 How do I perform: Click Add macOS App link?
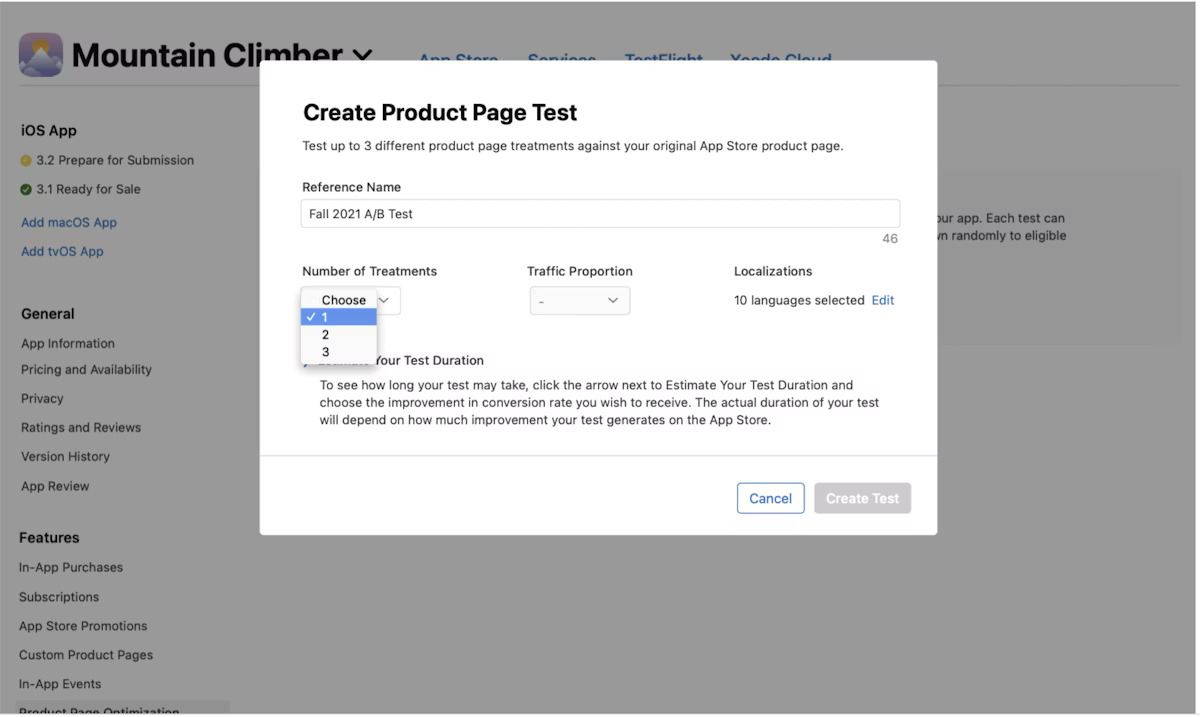[x=69, y=222]
